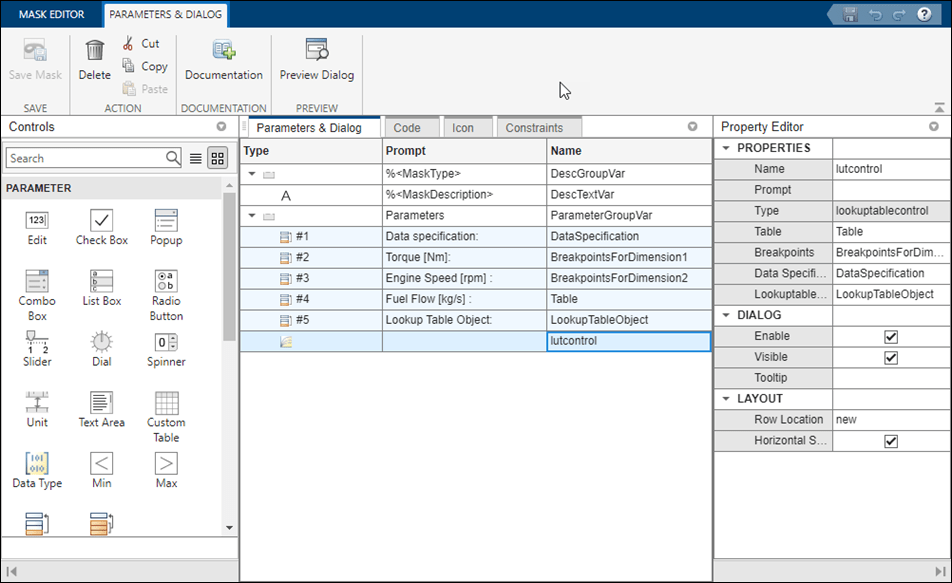
Task: Add a Dial control from the palette
Action: click(102, 343)
